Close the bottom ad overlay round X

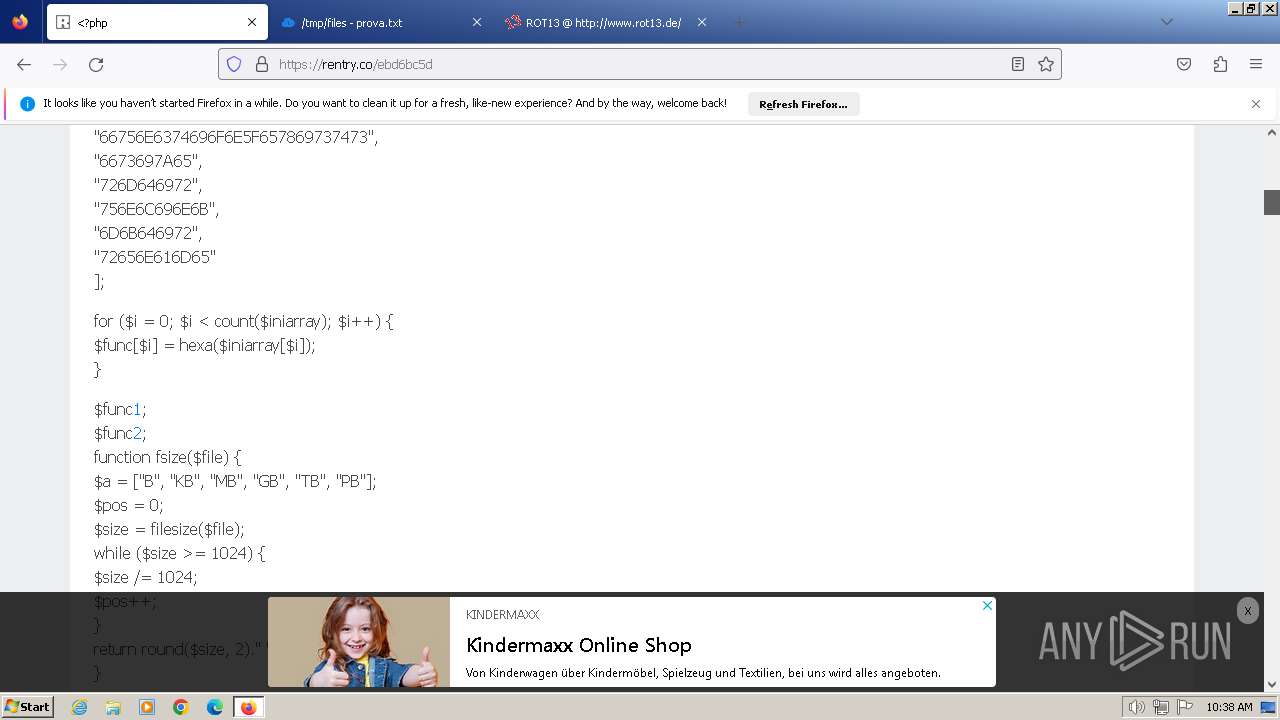tap(1247, 611)
